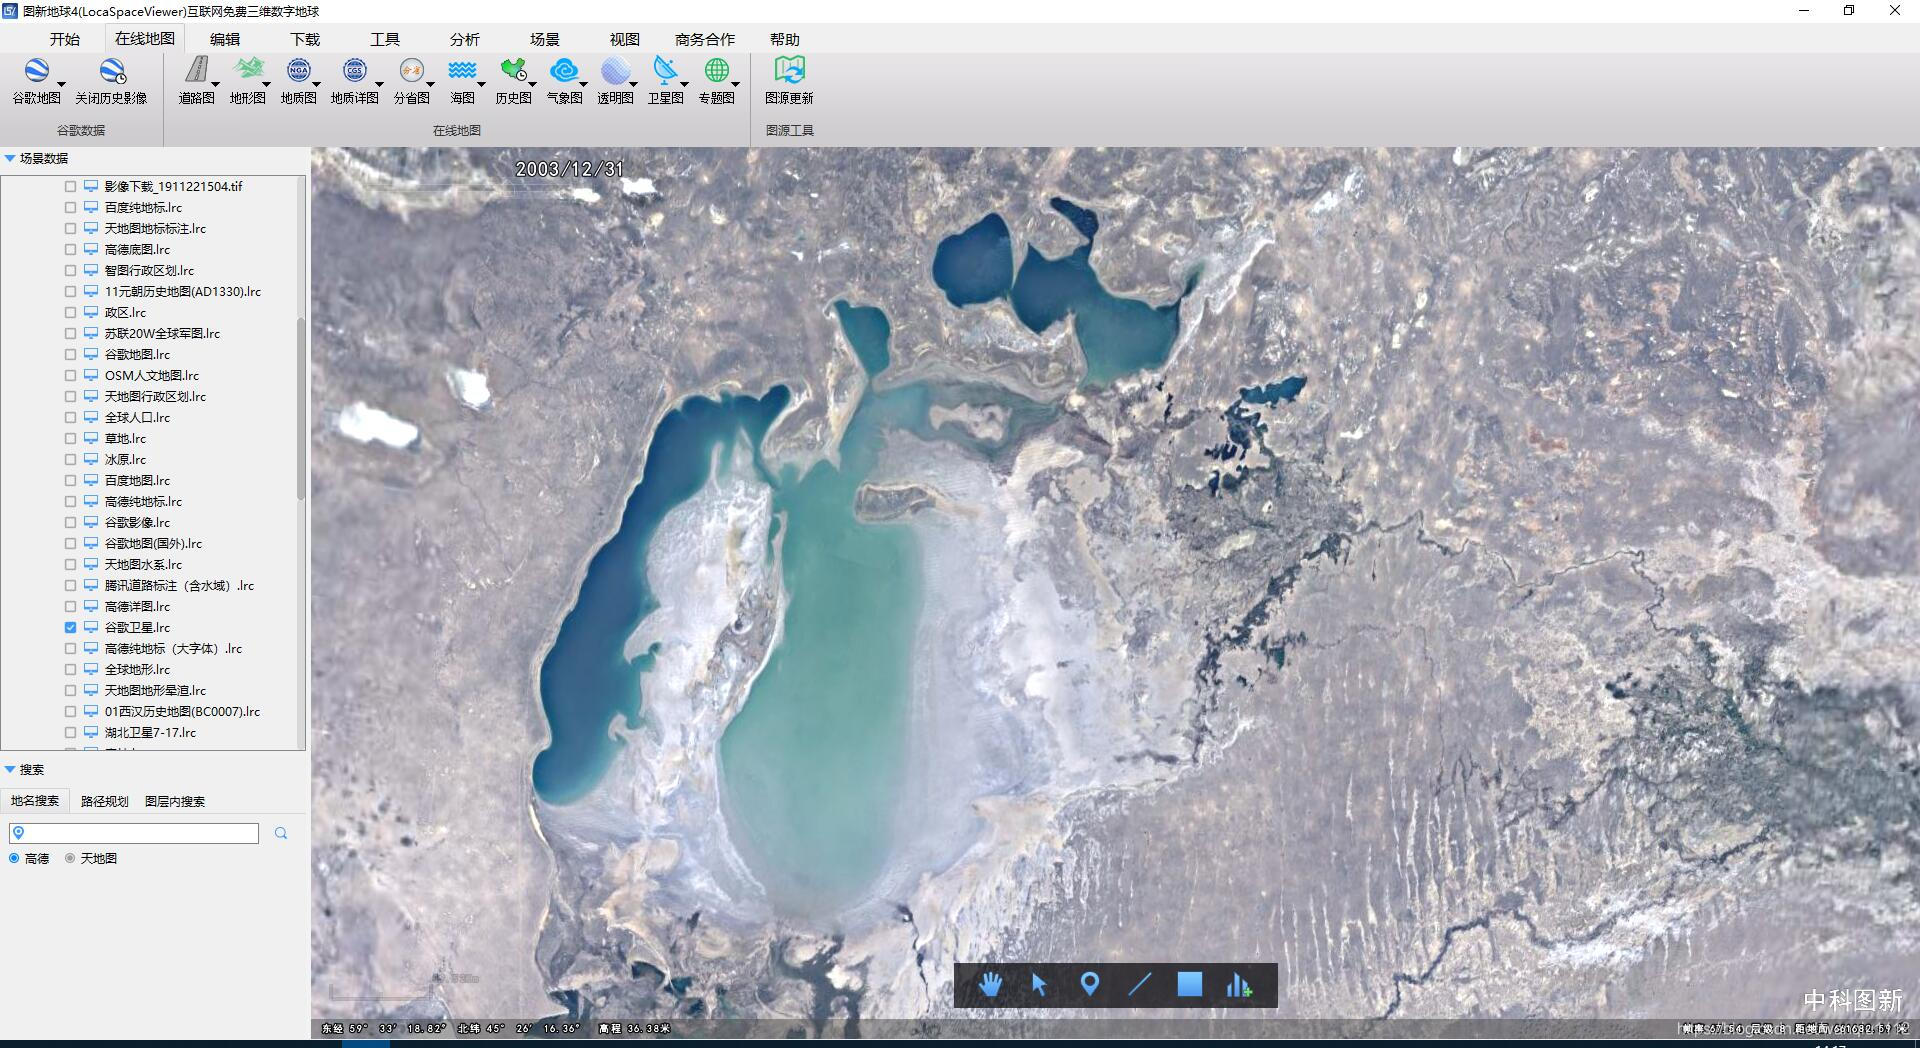Open the 开始 ribbon tab
This screenshot has height=1048, width=1920.
coord(65,39)
